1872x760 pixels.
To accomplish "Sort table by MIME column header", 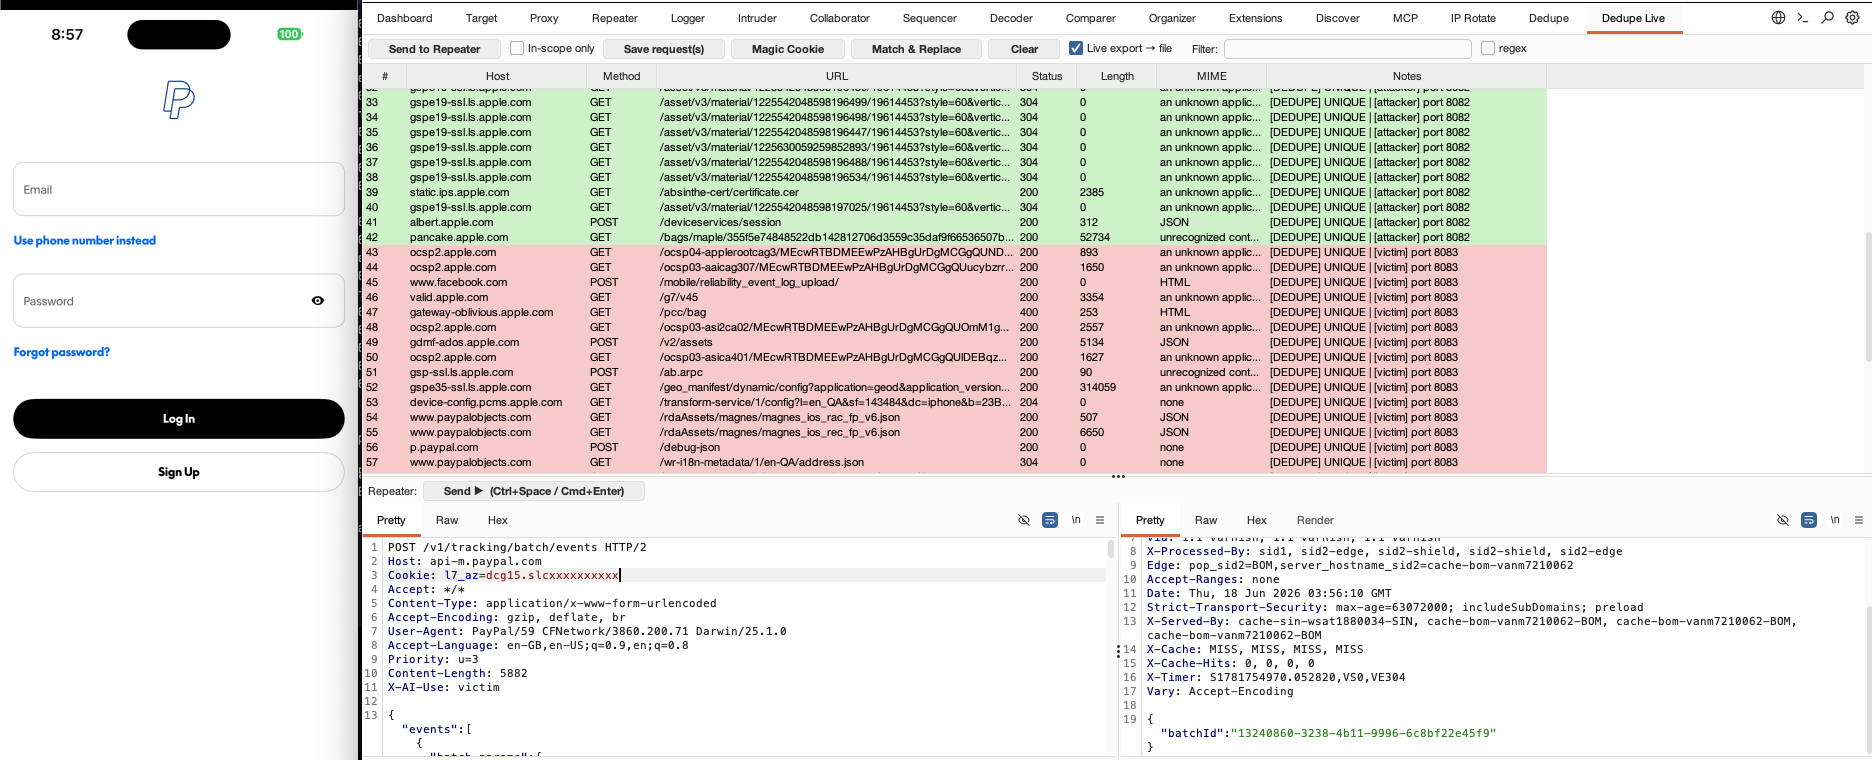I will tap(1212, 76).
